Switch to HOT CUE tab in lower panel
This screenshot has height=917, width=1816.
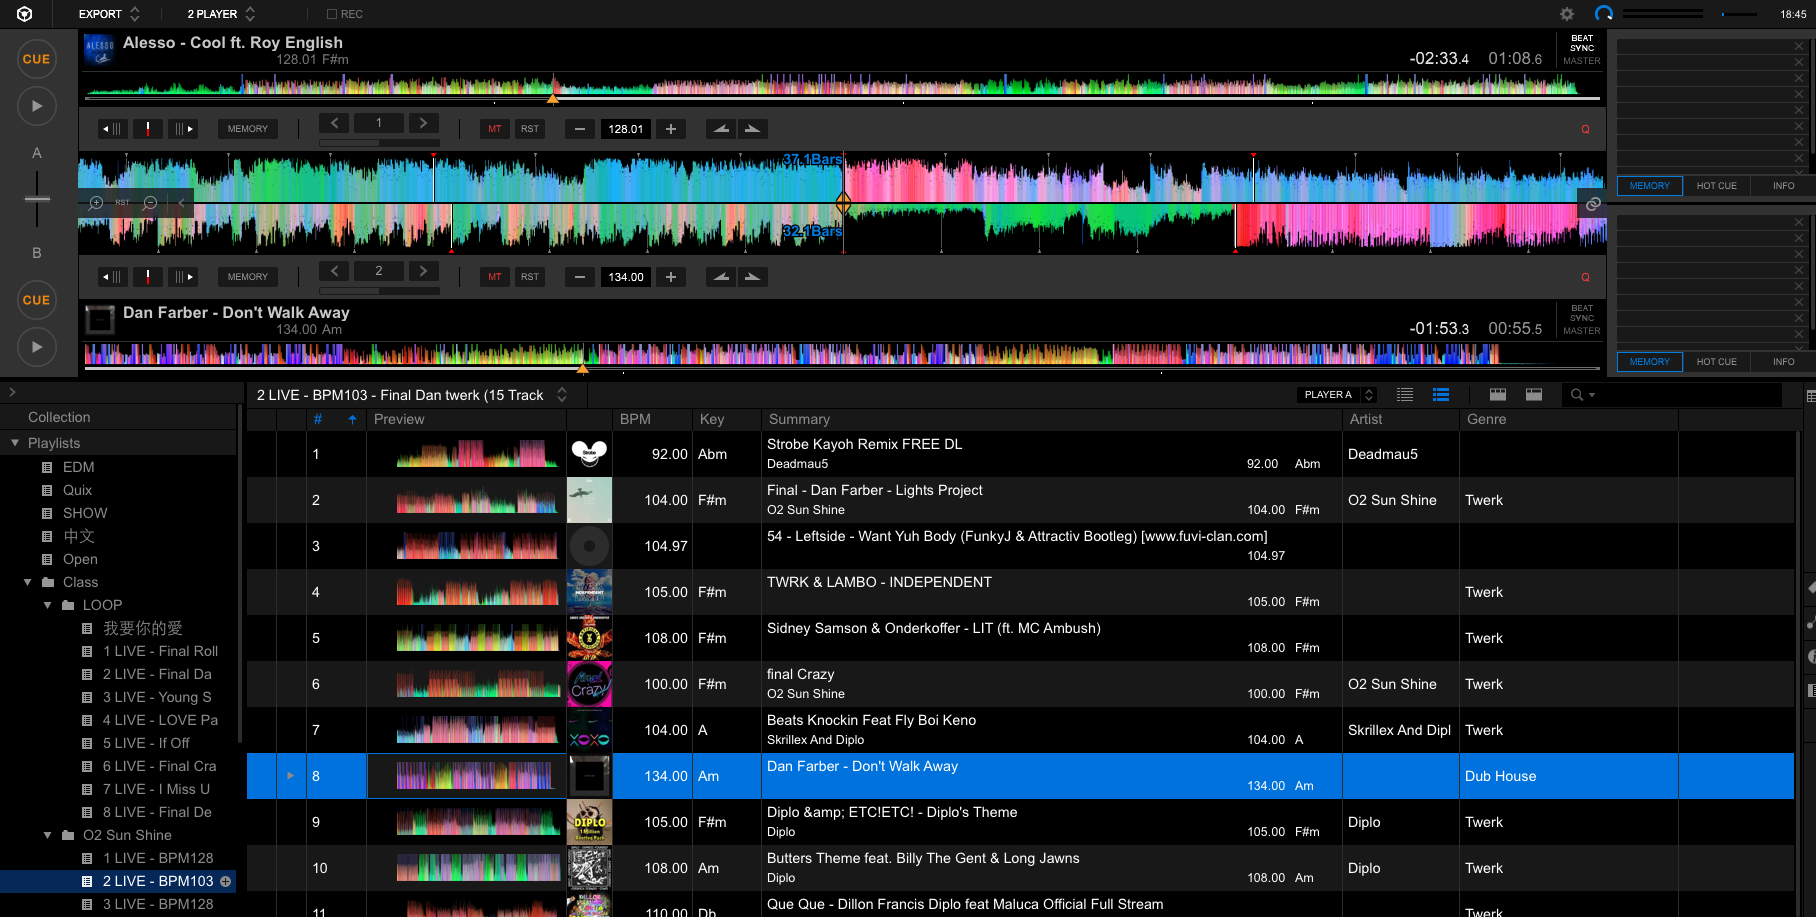(1716, 362)
